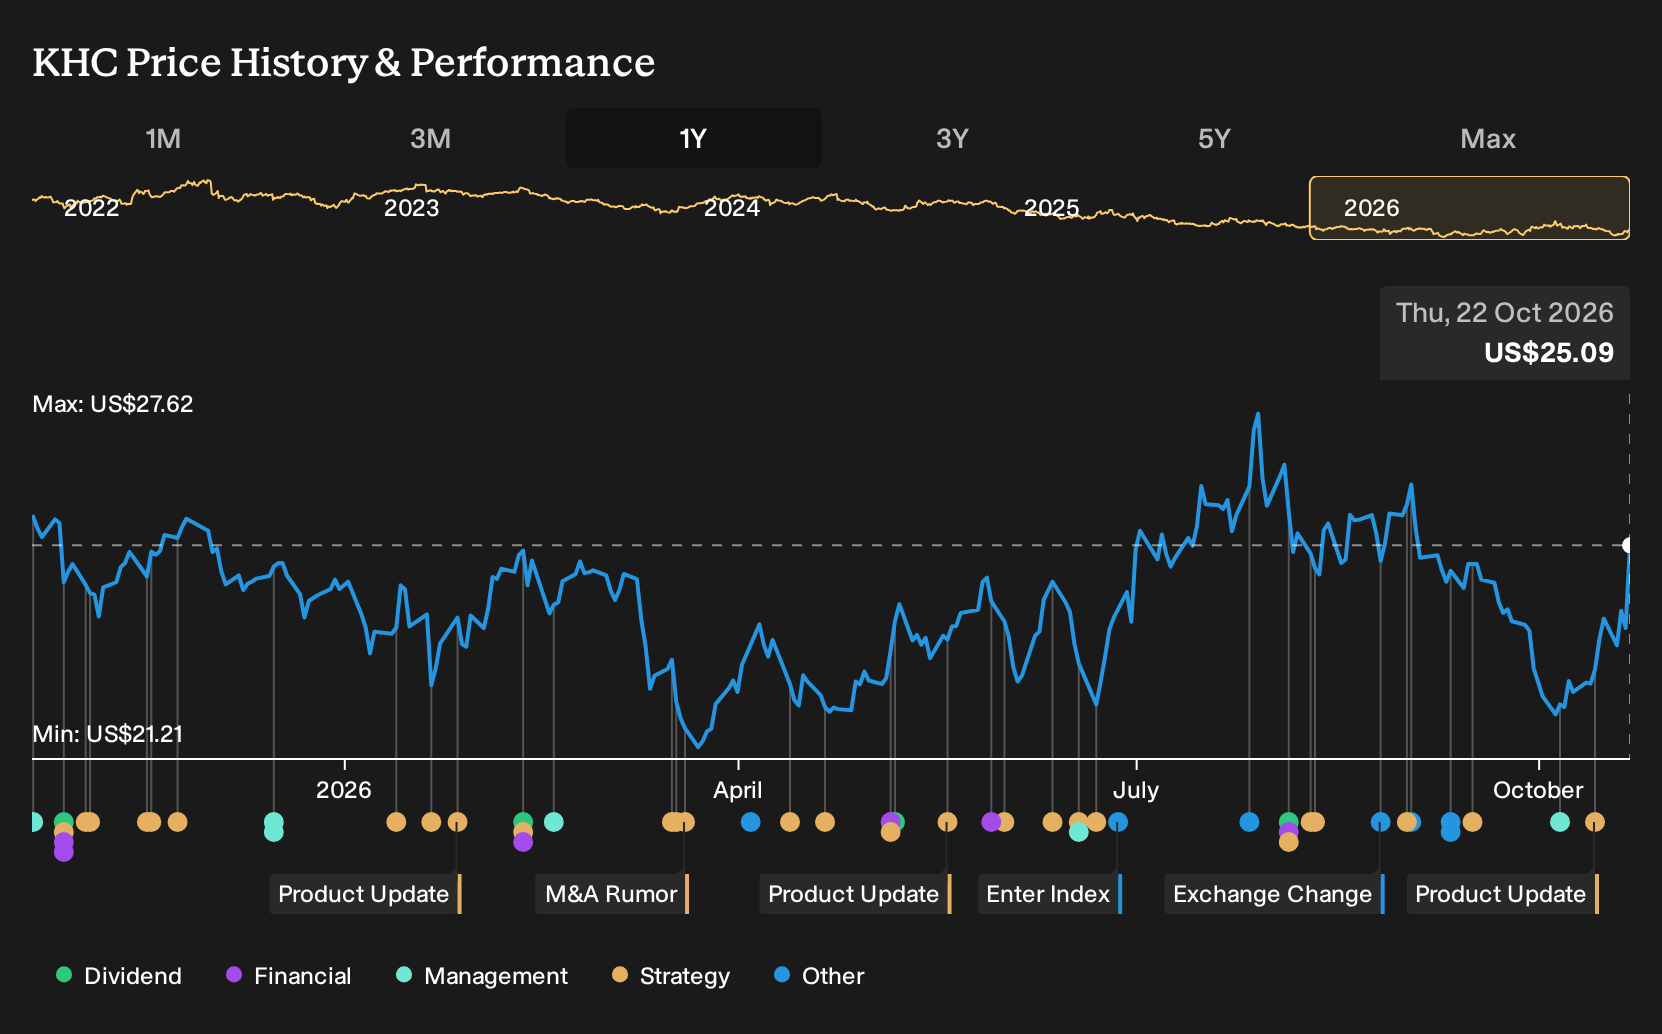Click the Min: US$21.21 label

coord(108,734)
